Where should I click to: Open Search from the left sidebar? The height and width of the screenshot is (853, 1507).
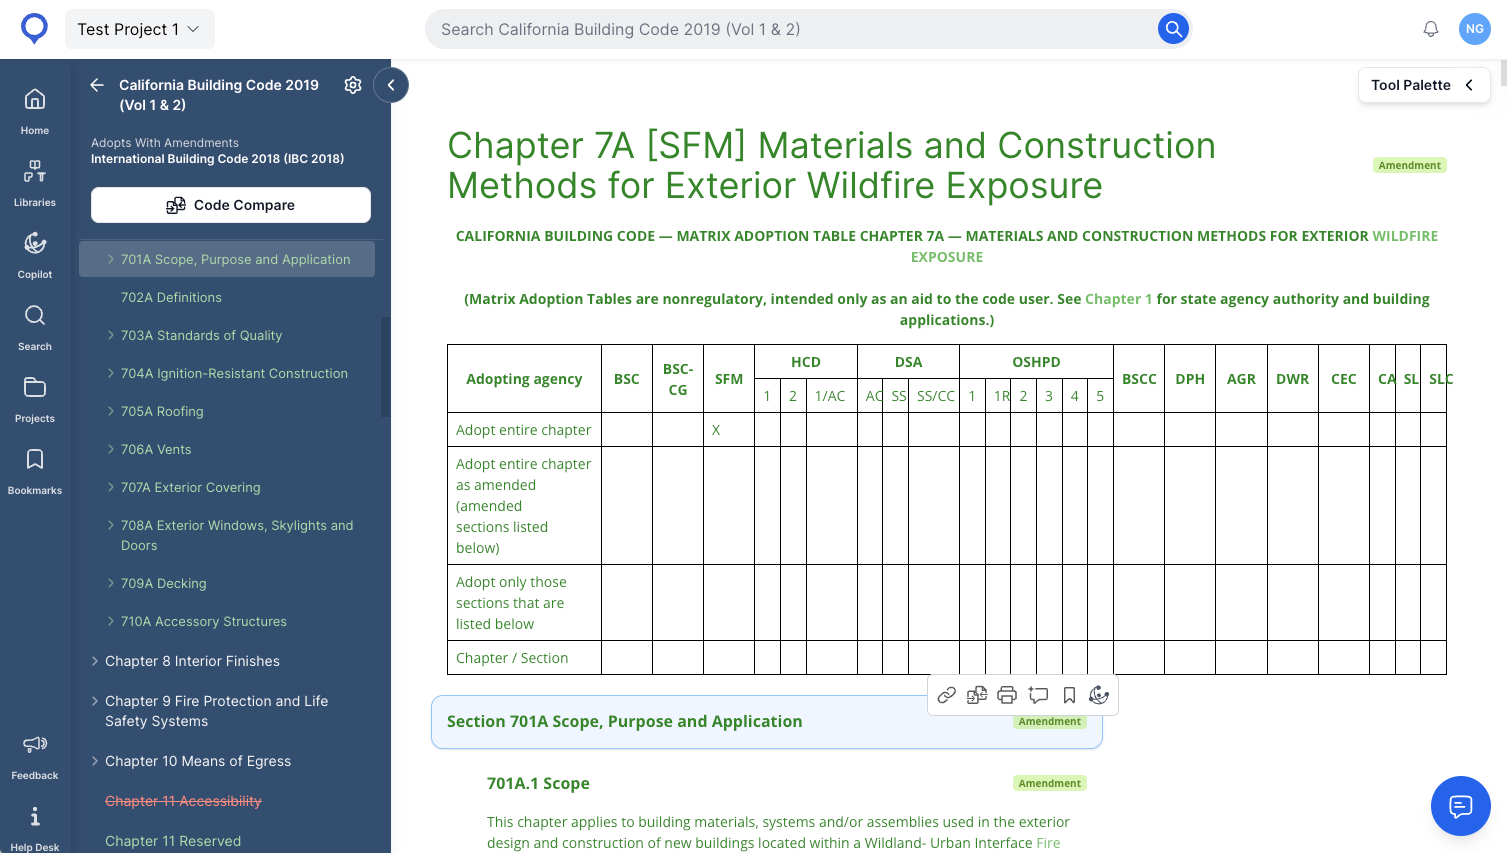click(35, 326)
